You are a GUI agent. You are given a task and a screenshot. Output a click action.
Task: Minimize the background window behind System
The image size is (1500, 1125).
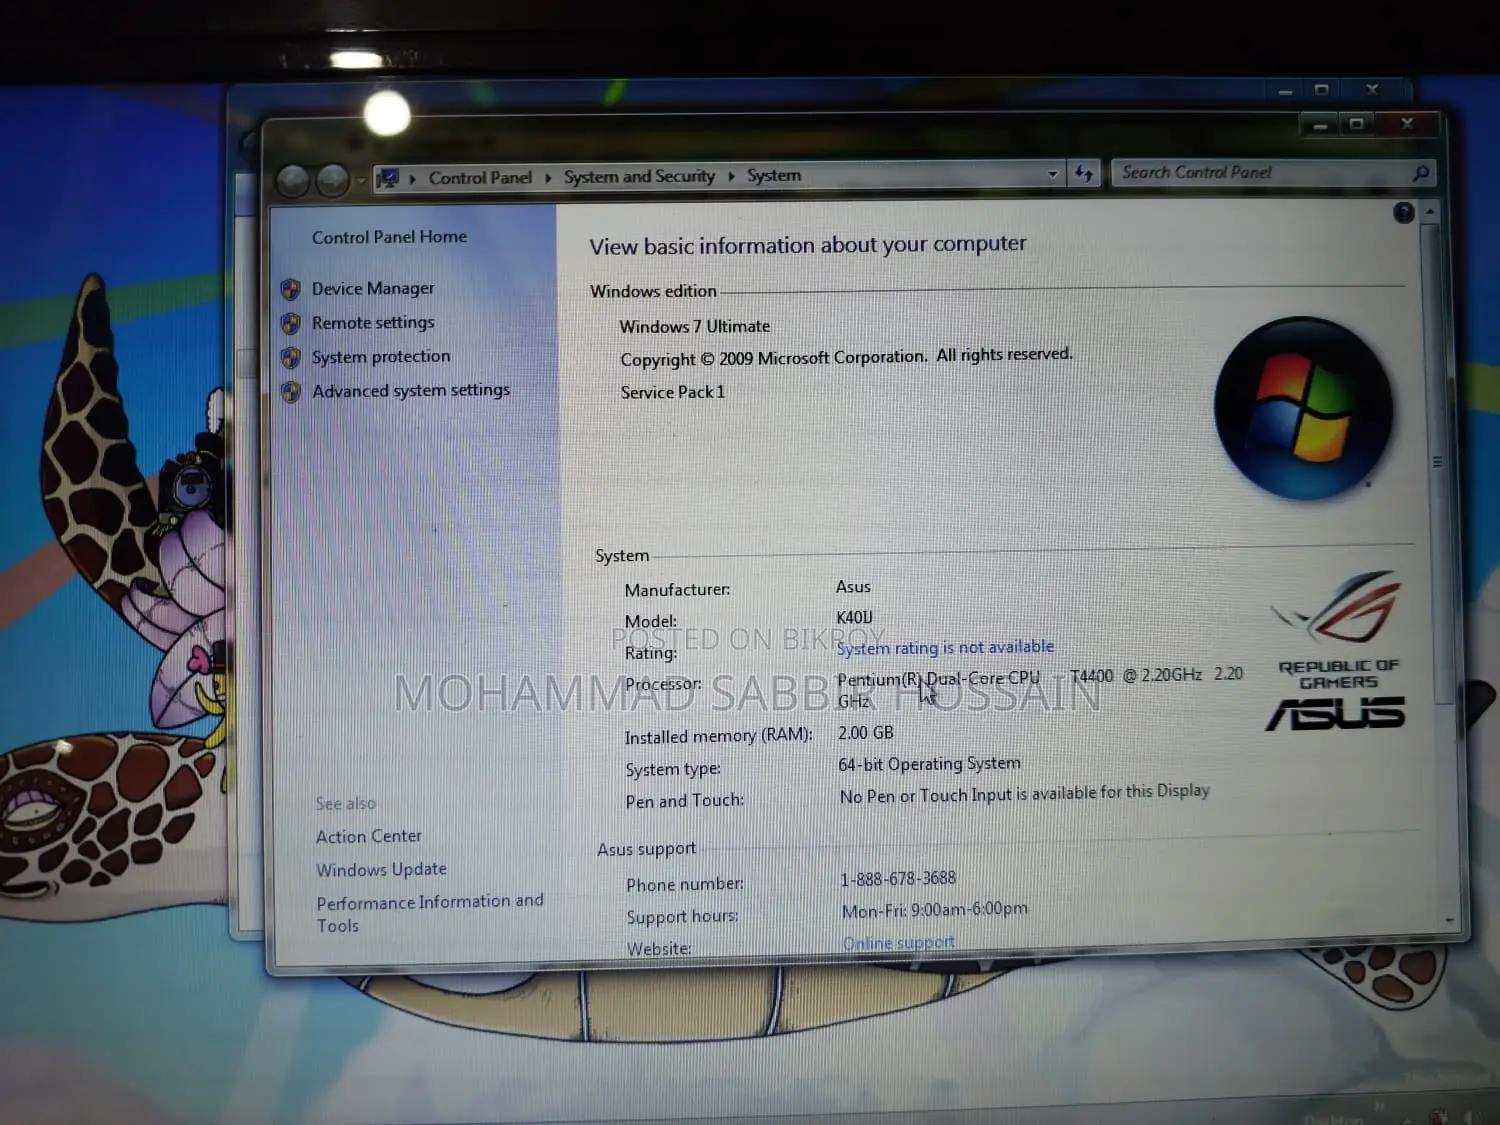point(1285,91)
